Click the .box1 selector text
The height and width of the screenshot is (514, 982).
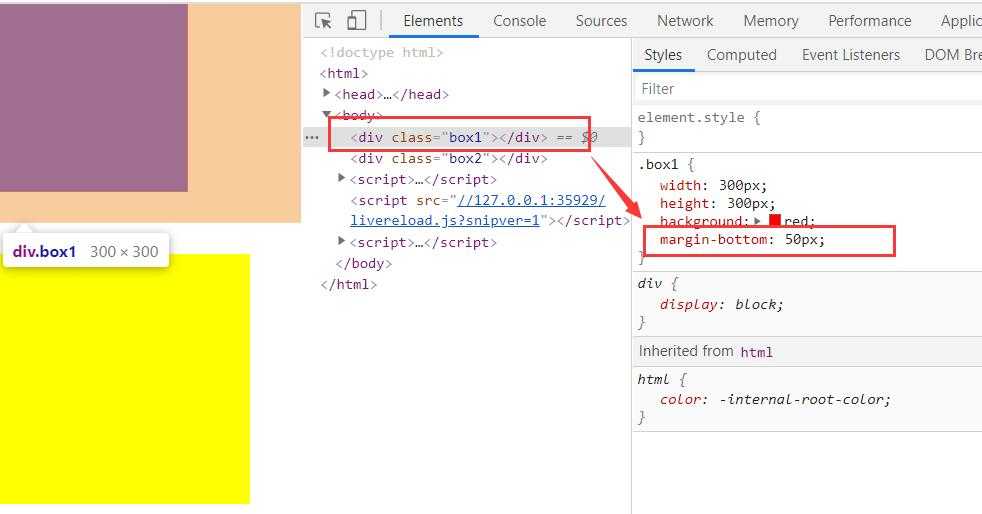click(x=658, y=165)
